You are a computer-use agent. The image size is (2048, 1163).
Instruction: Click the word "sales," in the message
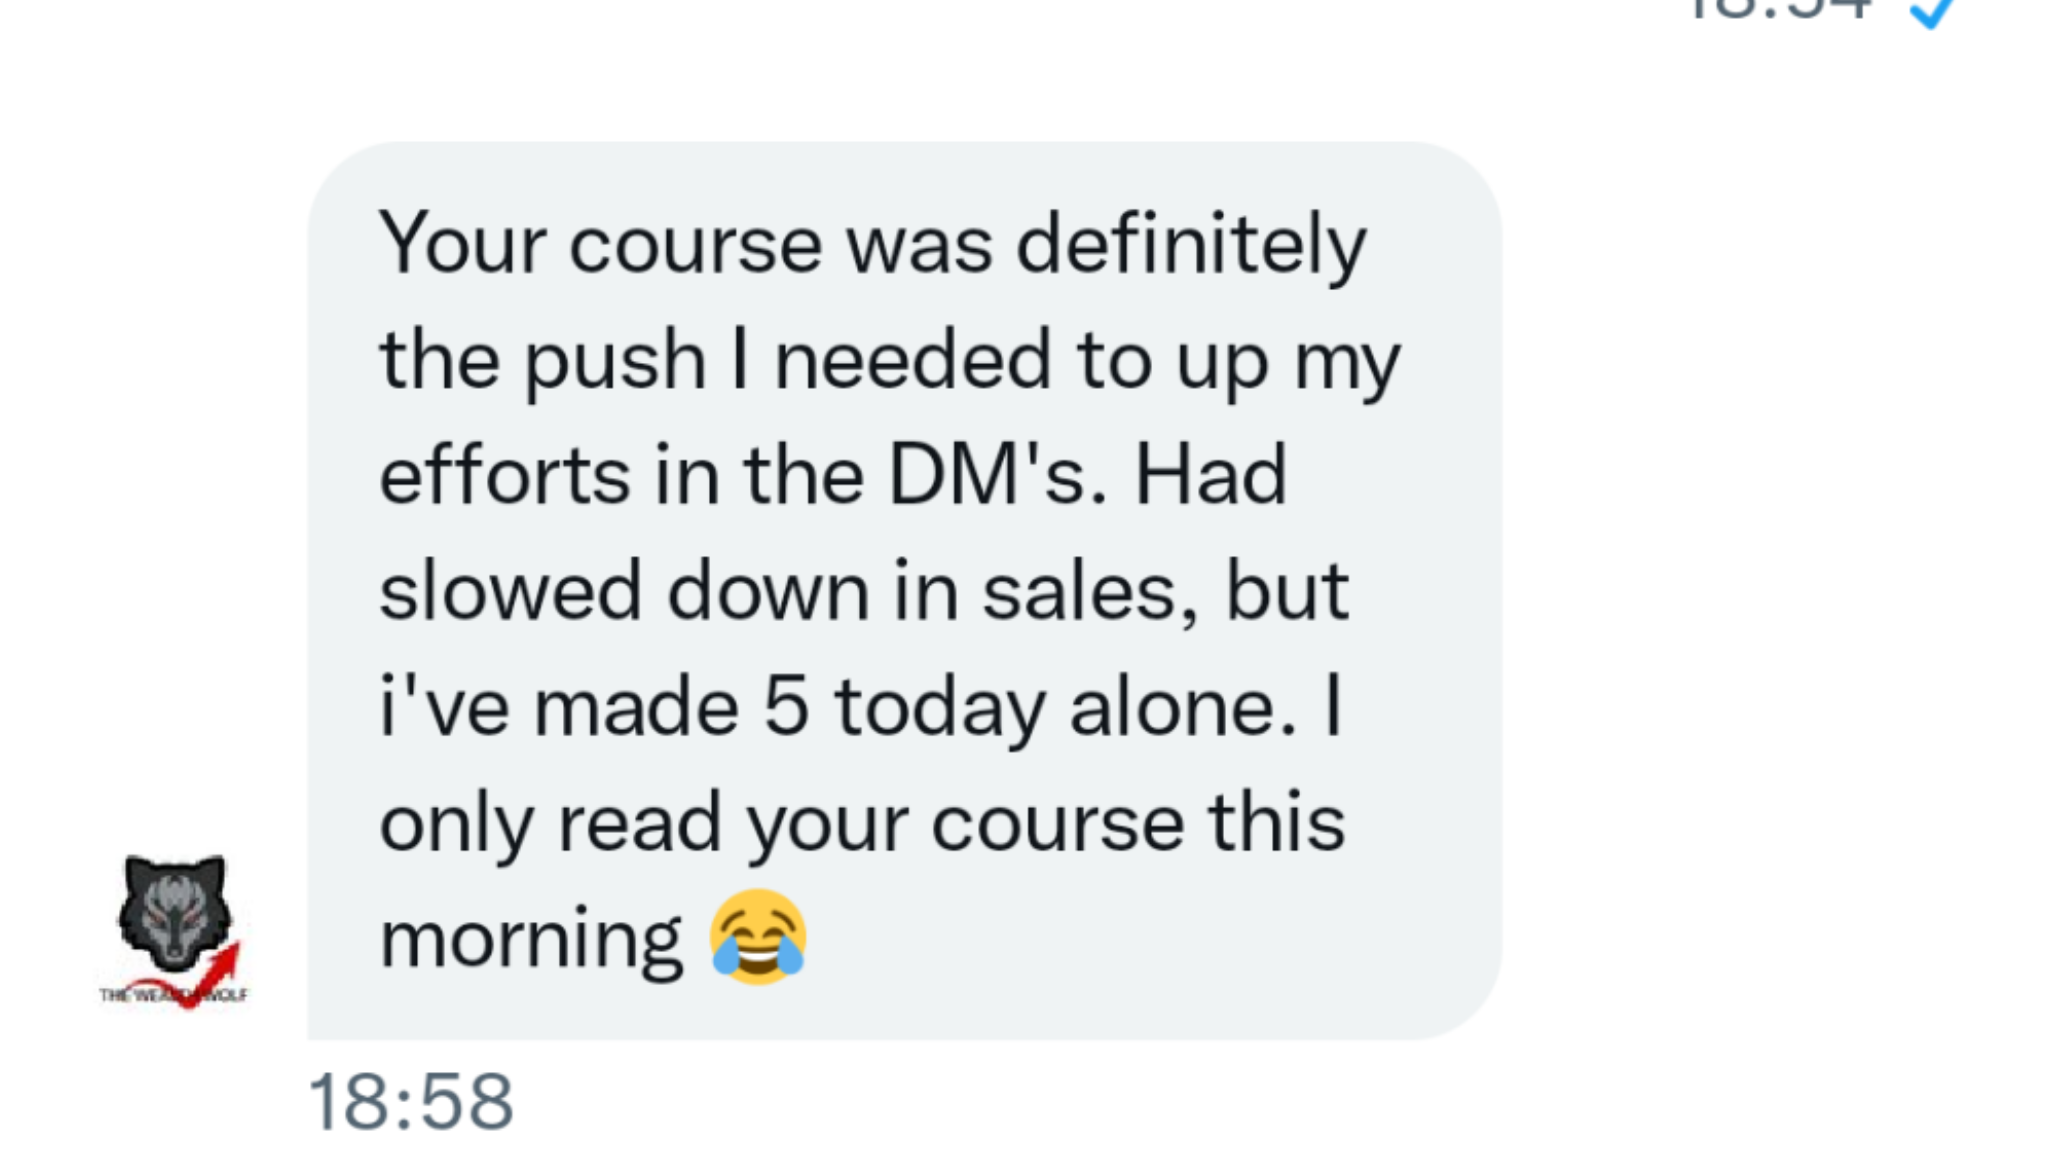tap(1091, 593)
